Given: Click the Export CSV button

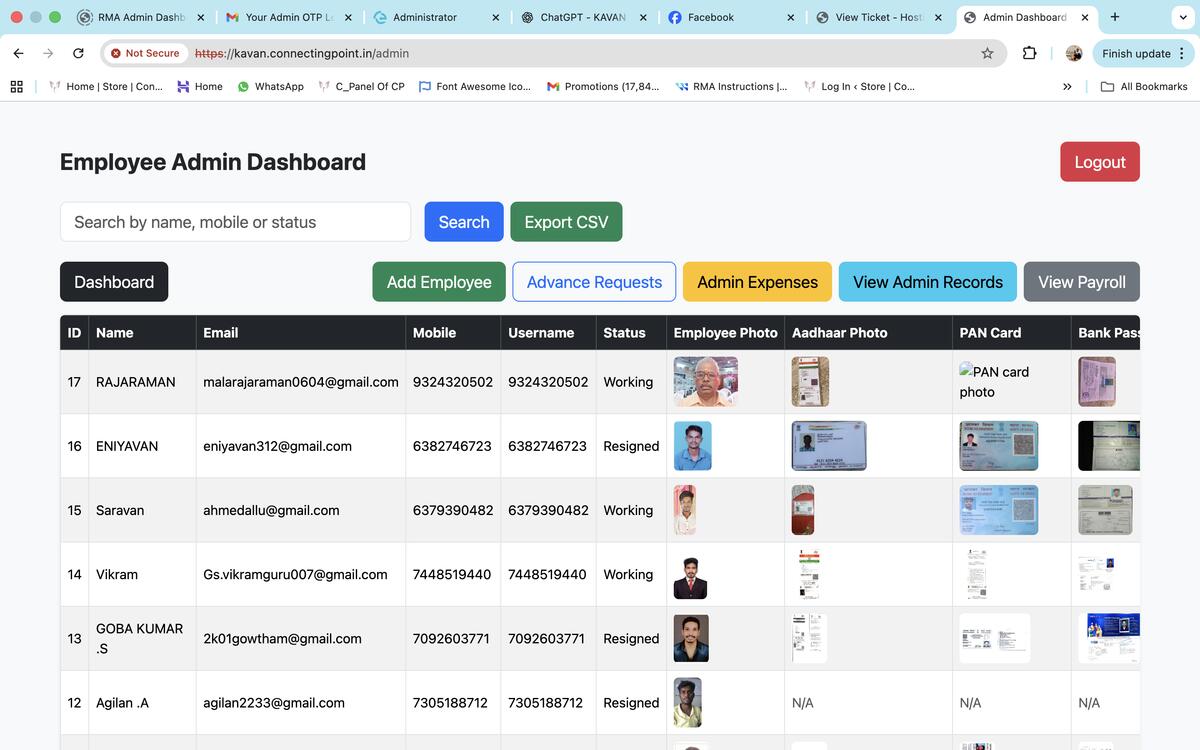Looking at the screenshot, I should tap(566, 222).
